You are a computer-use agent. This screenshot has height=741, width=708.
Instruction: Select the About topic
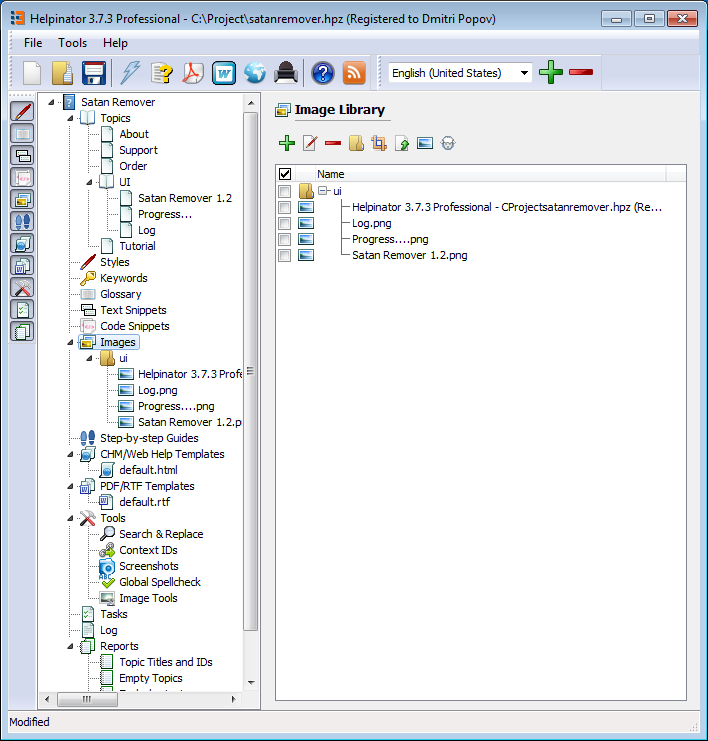(134, 134)
